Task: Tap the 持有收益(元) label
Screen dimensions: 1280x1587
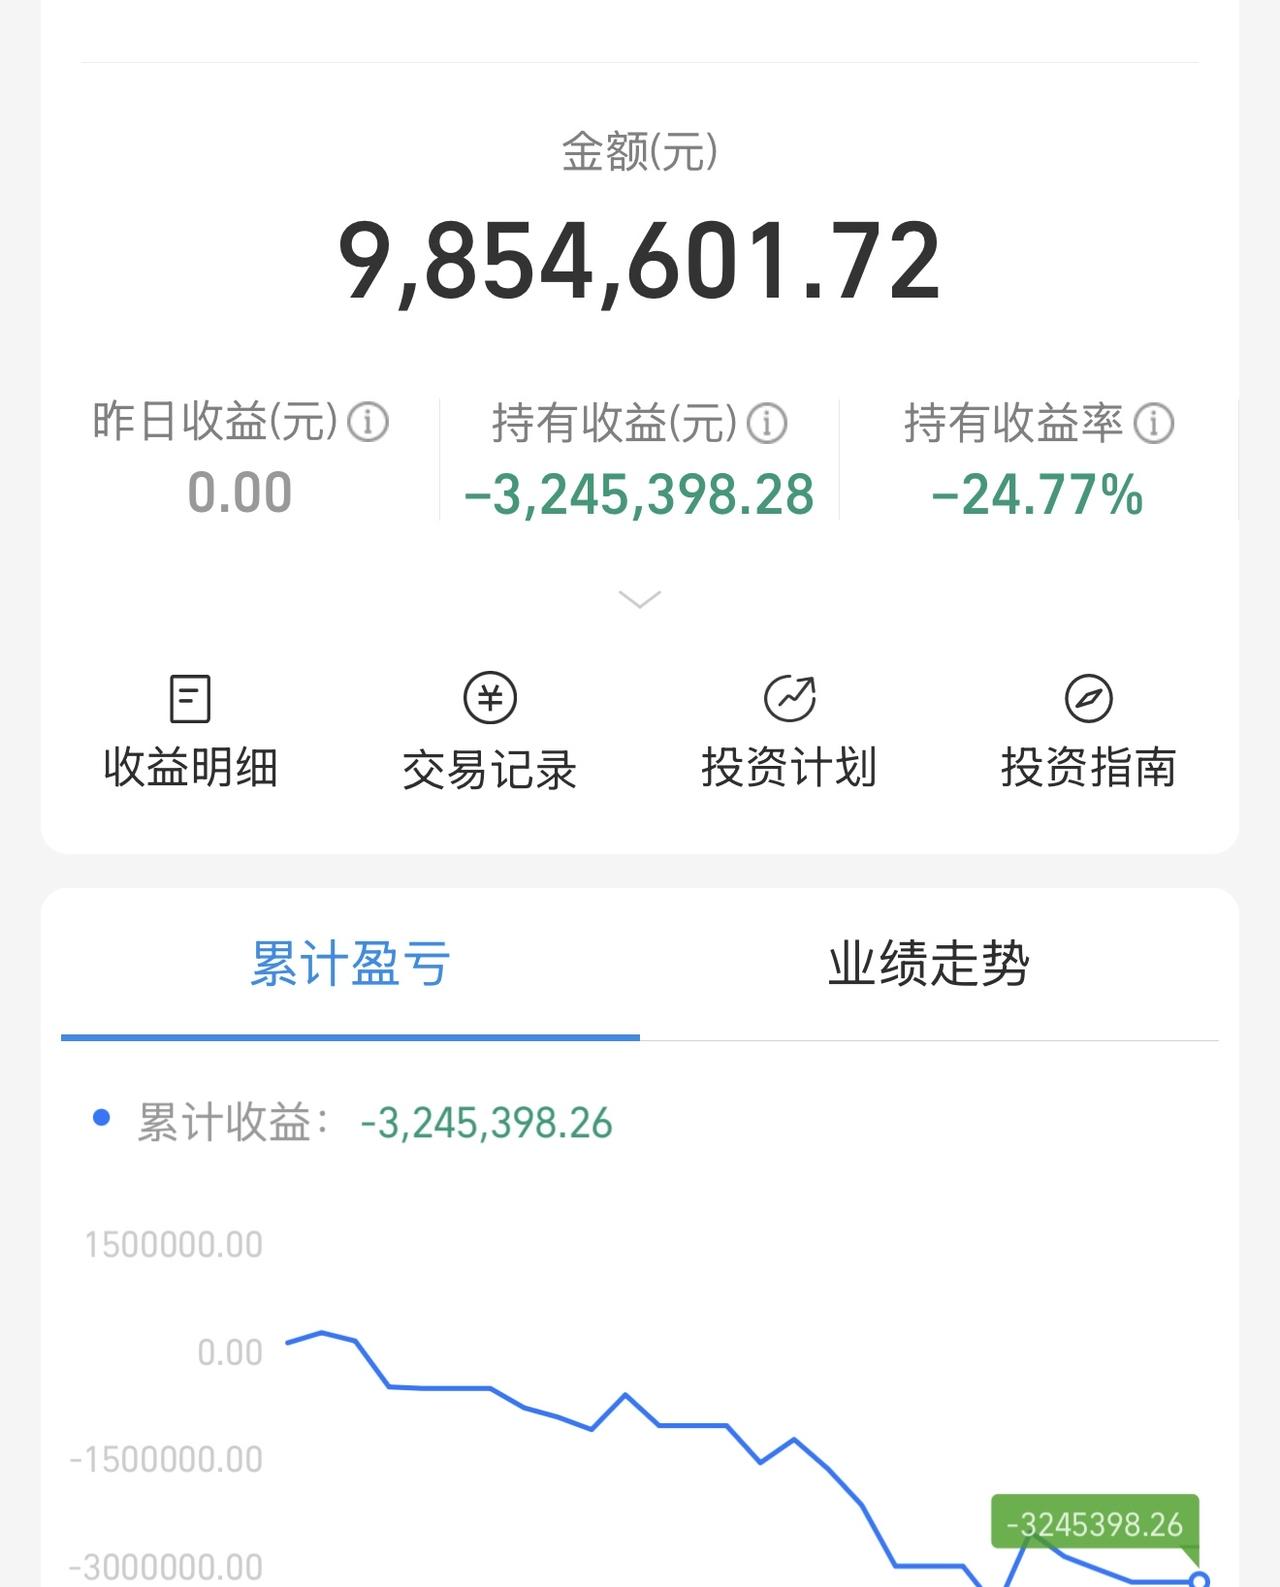Action: (615, 423)
